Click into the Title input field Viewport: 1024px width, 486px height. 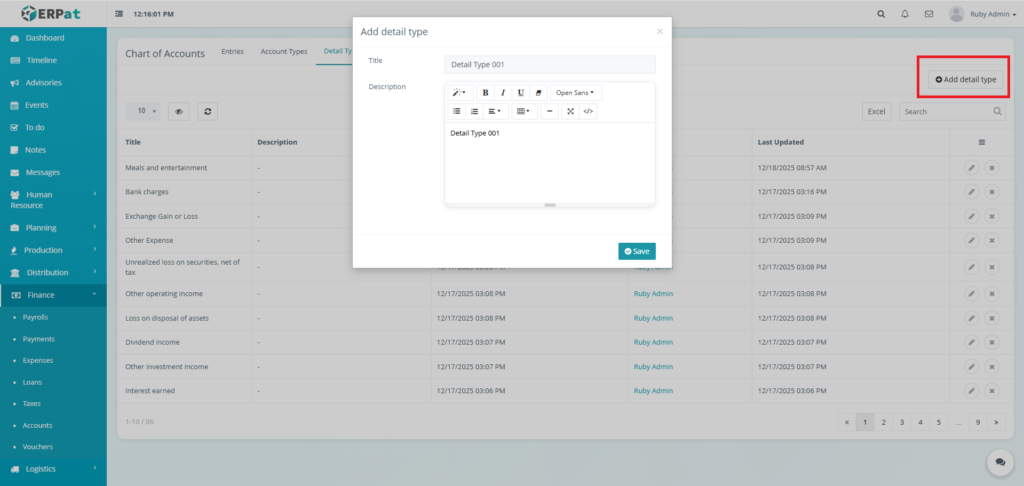[x=549, y=64]
